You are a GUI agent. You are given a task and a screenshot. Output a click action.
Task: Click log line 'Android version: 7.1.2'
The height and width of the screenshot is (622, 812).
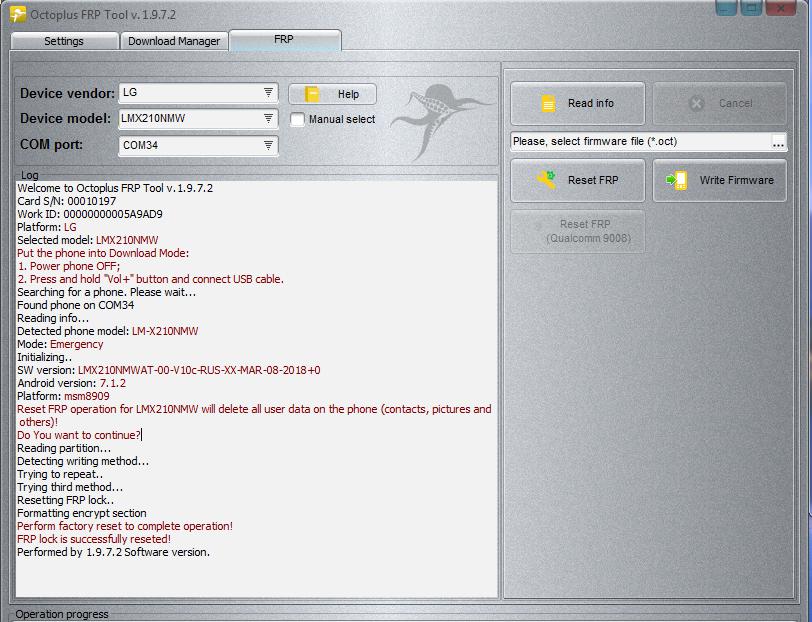(x=71, y=383)
